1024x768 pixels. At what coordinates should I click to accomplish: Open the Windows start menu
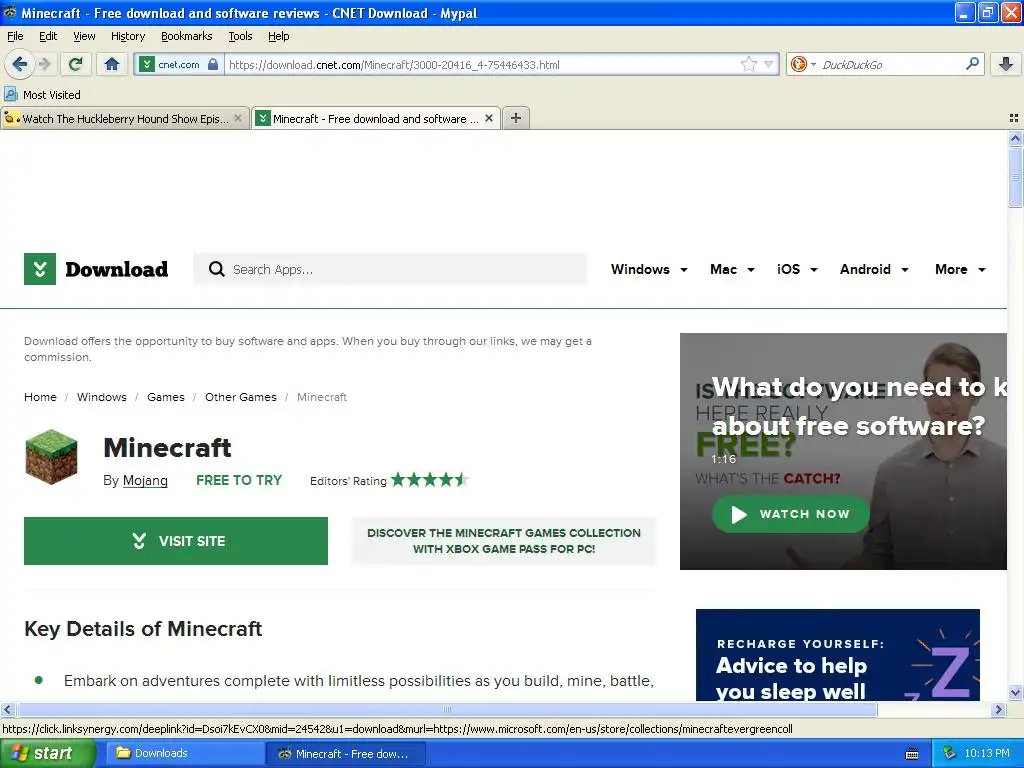[x=47, y=754]
